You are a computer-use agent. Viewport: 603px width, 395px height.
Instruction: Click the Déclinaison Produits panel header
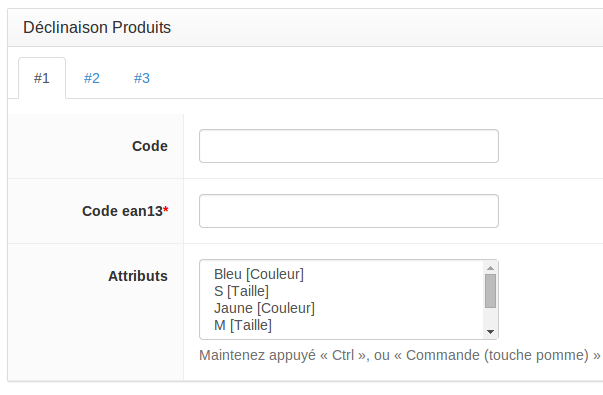pyautogui.click(x=97, y=28)
